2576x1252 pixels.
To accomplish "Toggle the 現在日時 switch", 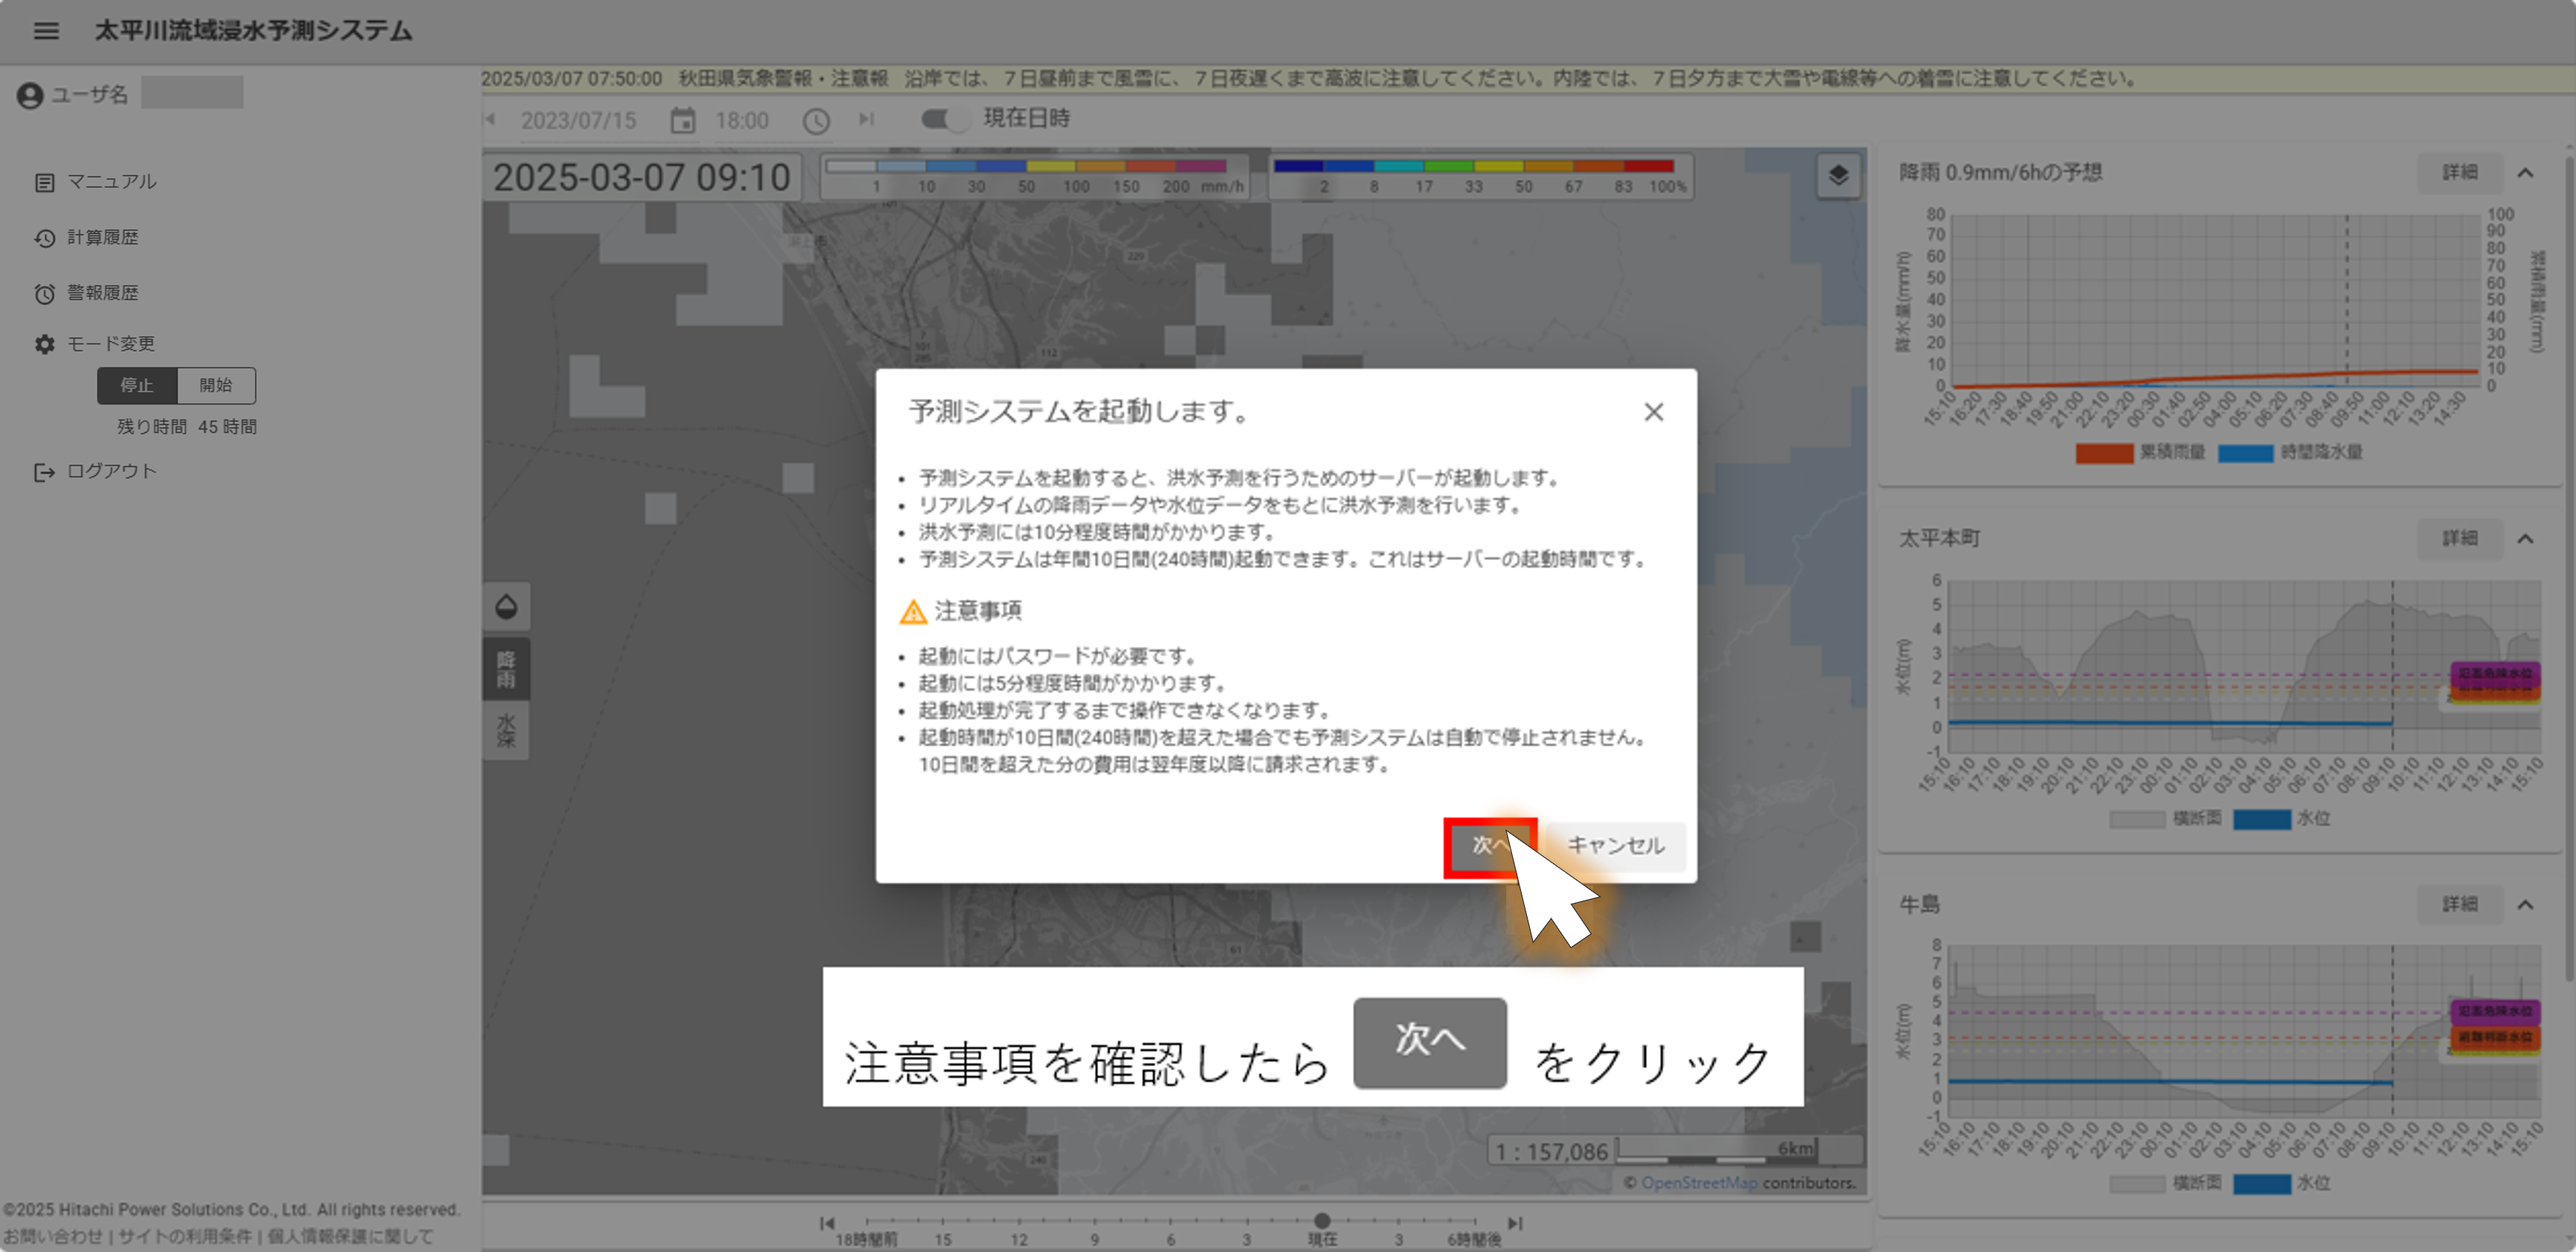I will [944, 119].
